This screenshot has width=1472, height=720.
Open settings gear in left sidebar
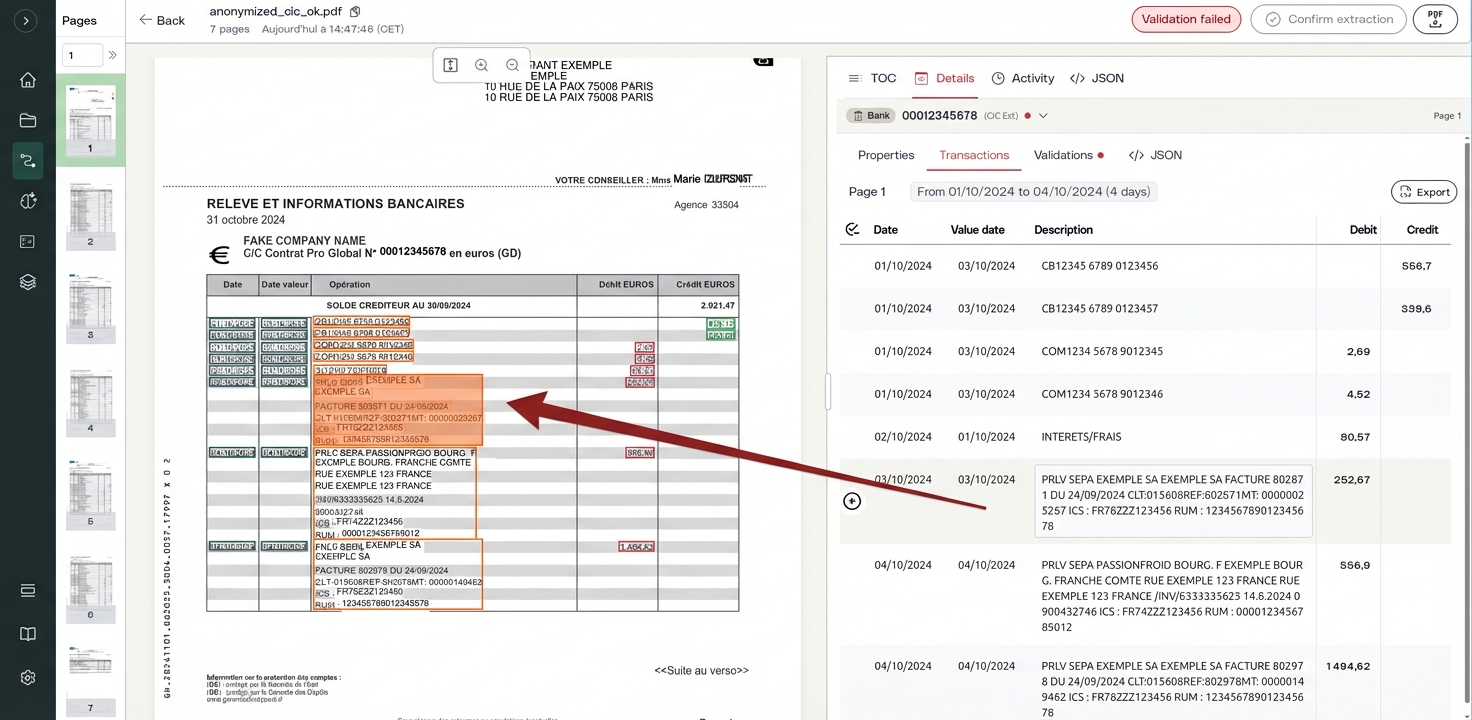click(28, 677)
